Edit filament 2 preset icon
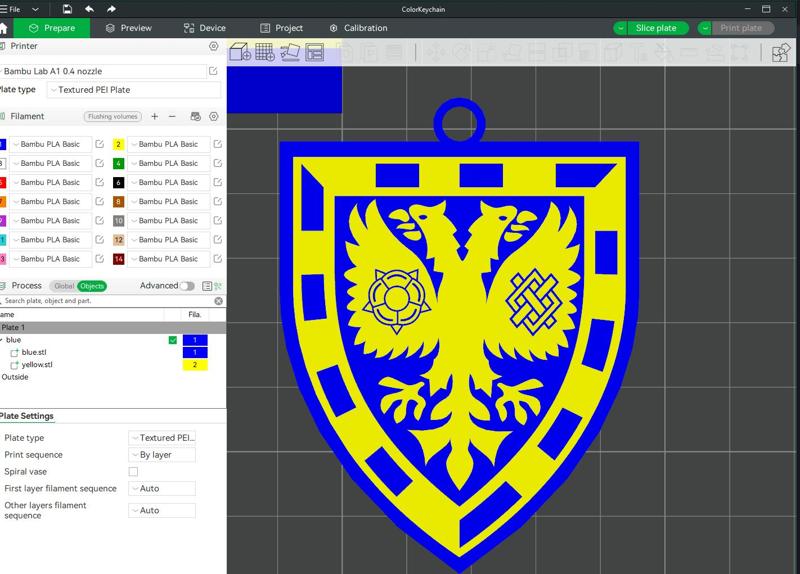This screenshot has height=574, width=800. [218, 144]
